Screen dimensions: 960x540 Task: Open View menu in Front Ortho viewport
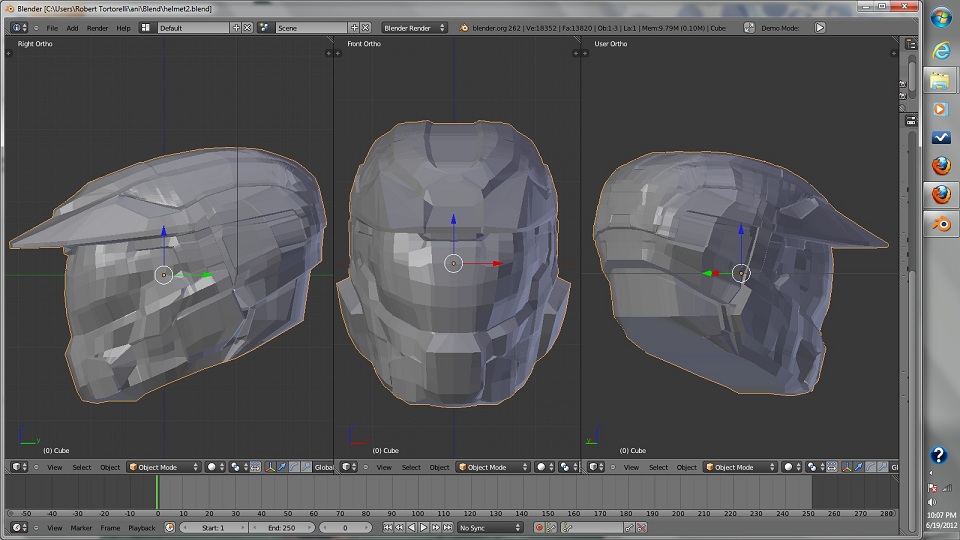(384, 467)
